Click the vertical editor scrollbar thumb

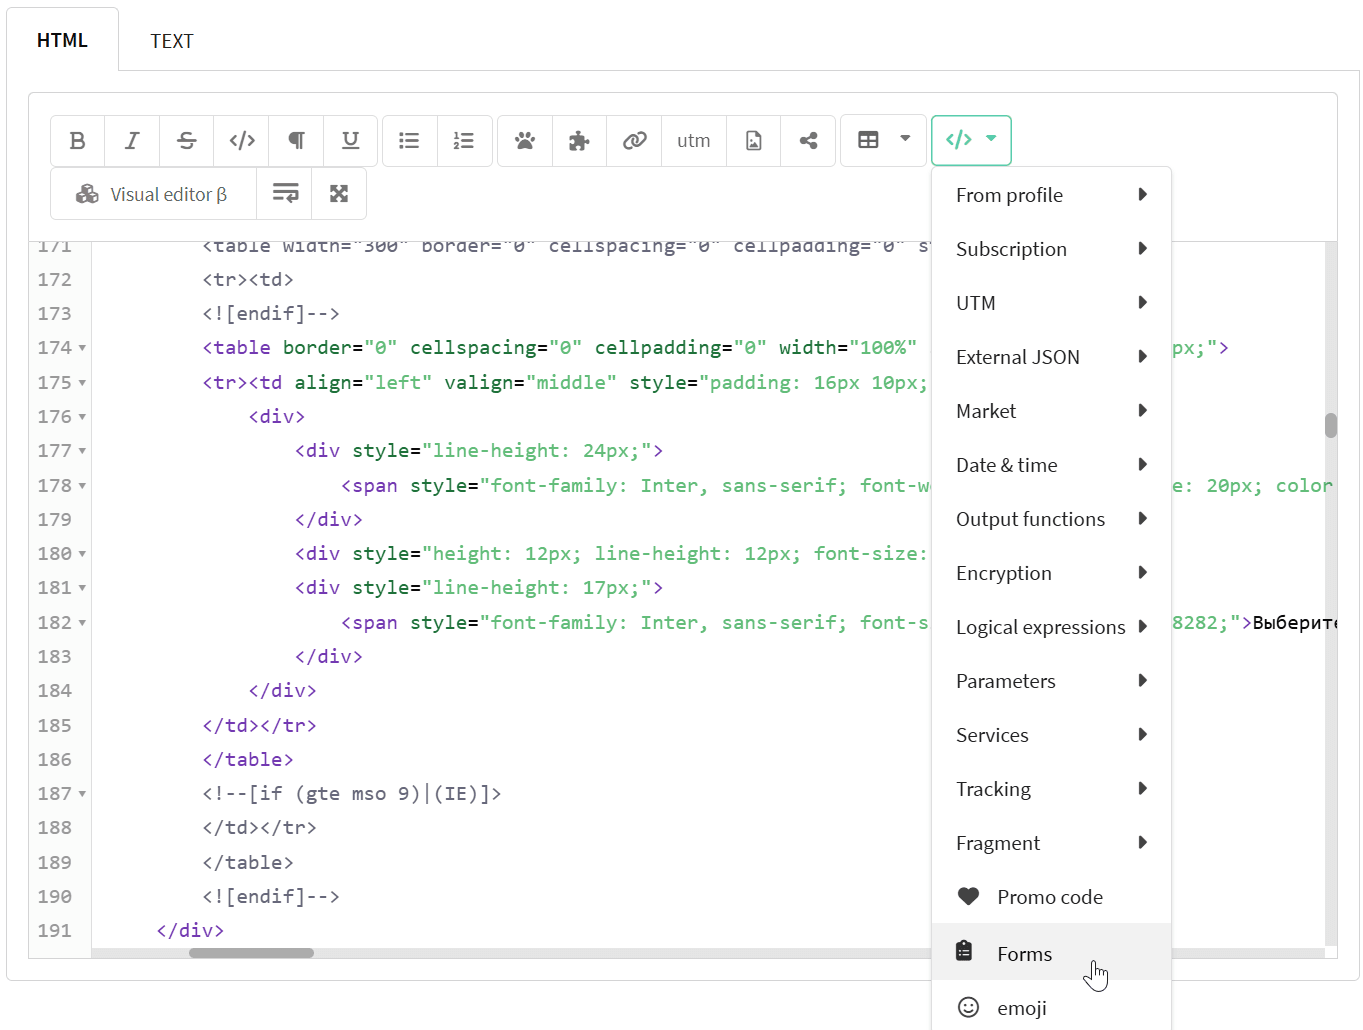point(1331,425)
